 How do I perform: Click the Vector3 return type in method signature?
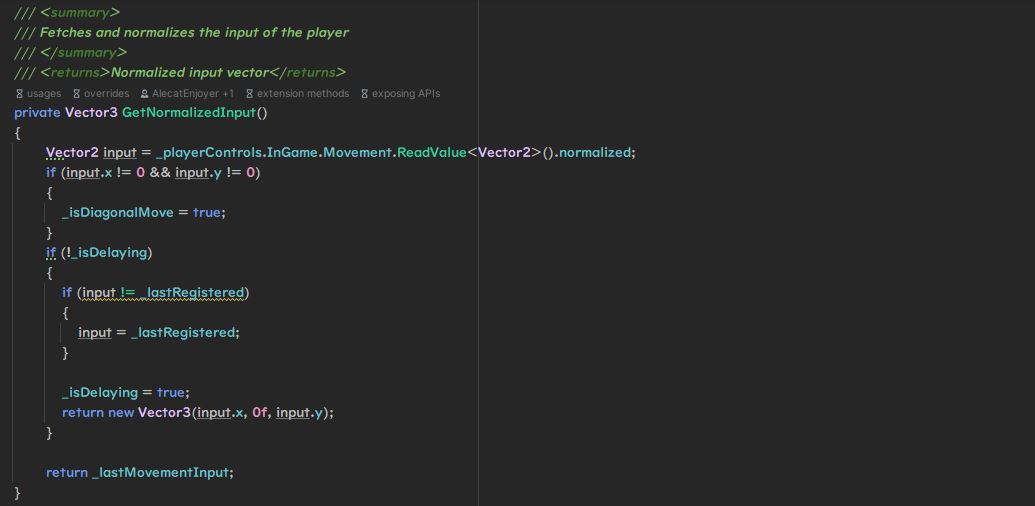91,112
